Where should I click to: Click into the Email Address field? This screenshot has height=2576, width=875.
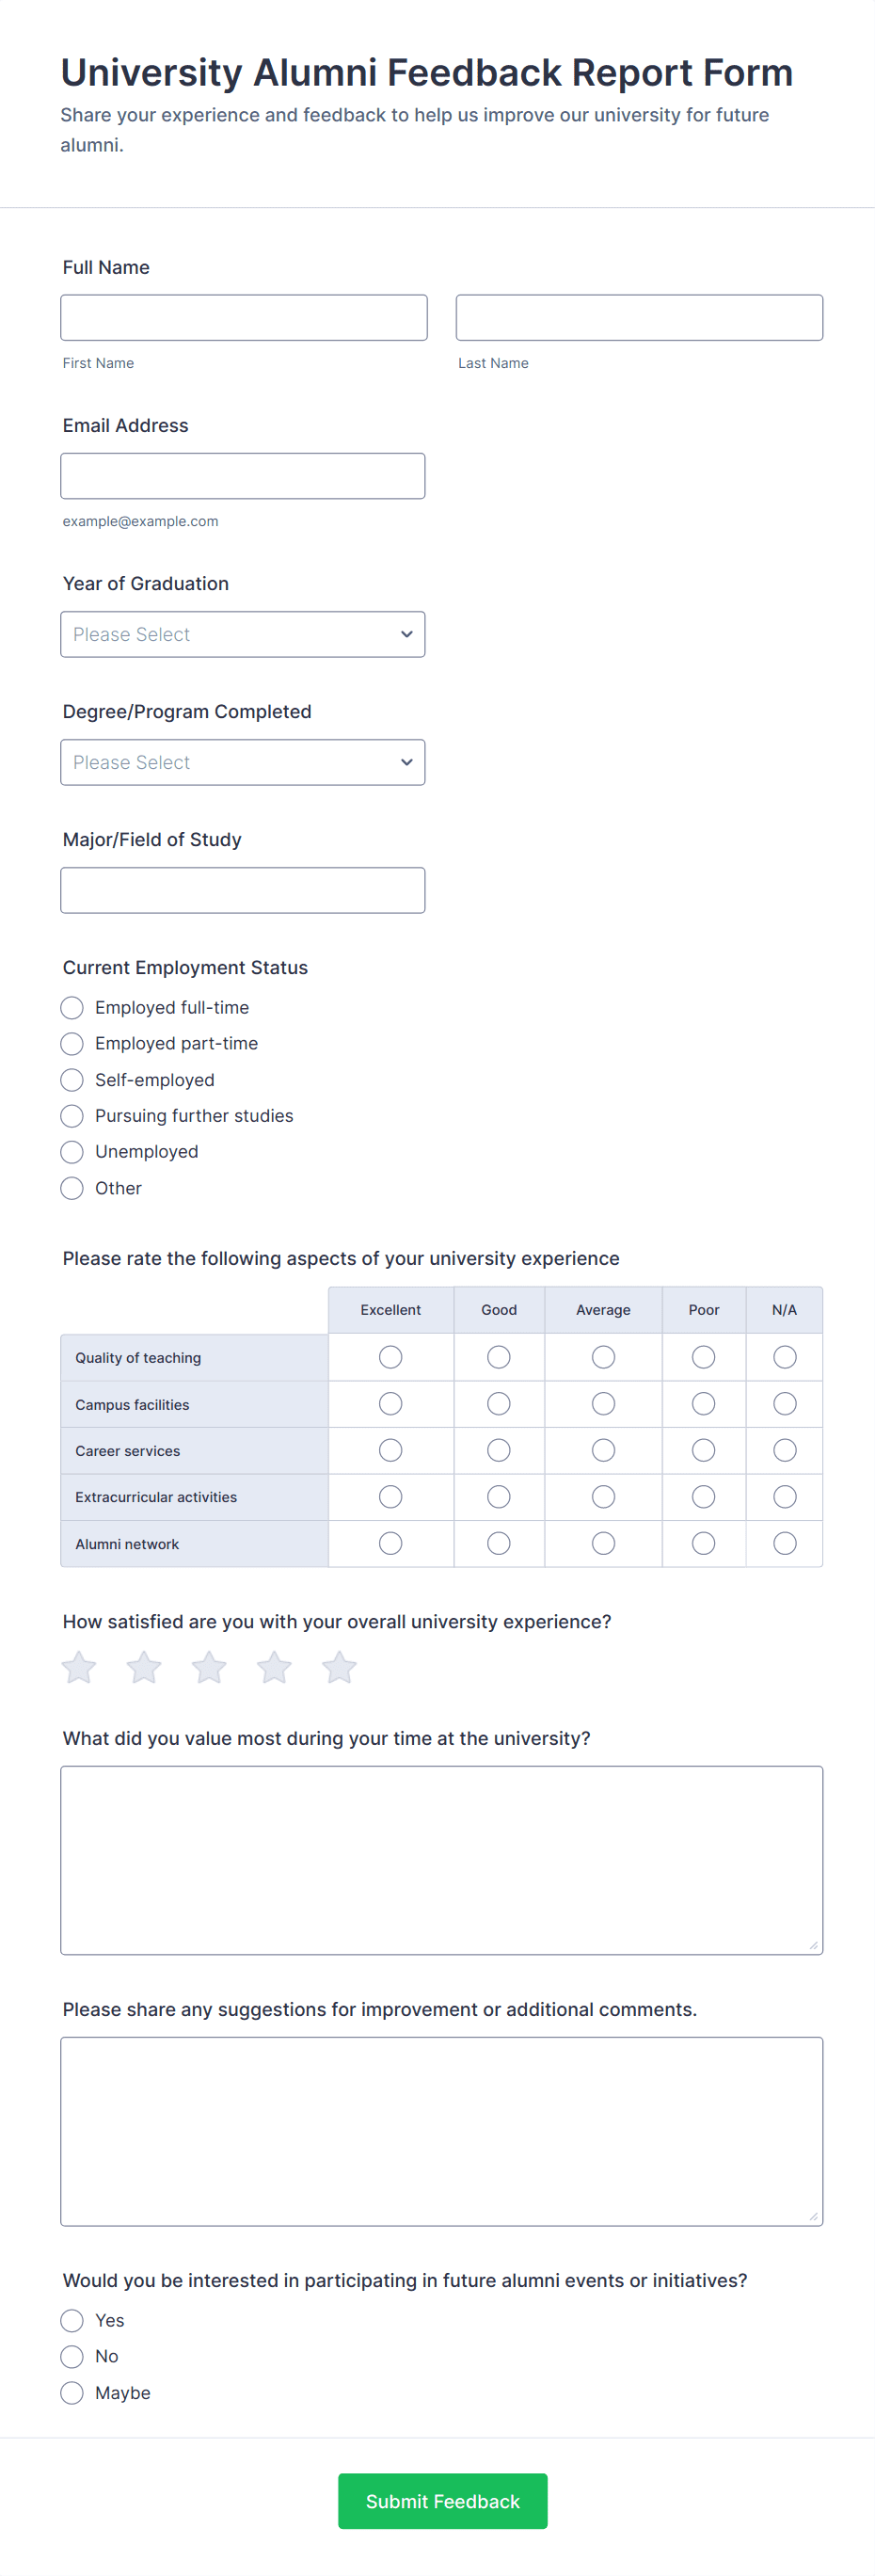(x=243, y=476)
